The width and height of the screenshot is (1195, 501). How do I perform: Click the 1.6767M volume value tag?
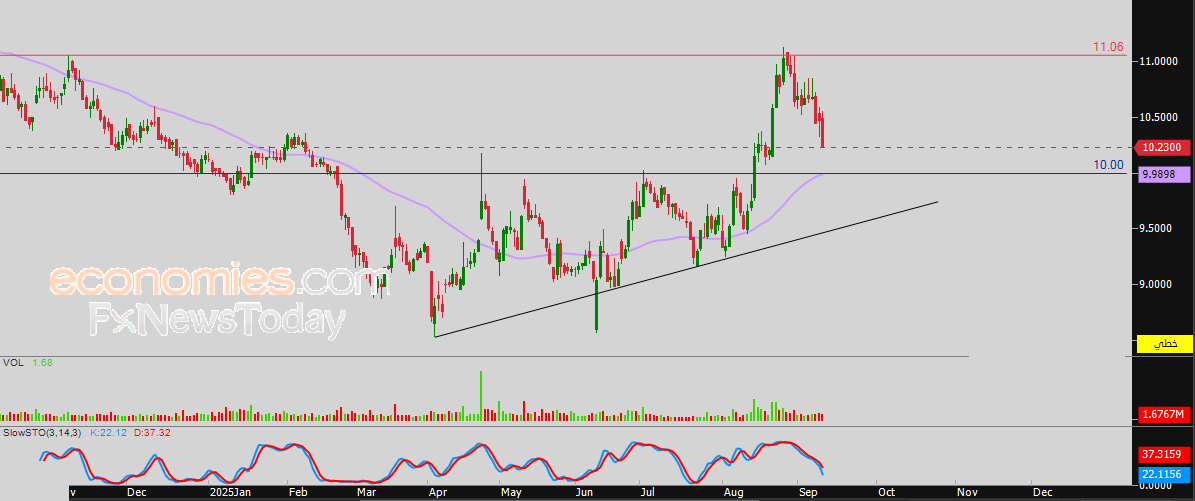1163,415
